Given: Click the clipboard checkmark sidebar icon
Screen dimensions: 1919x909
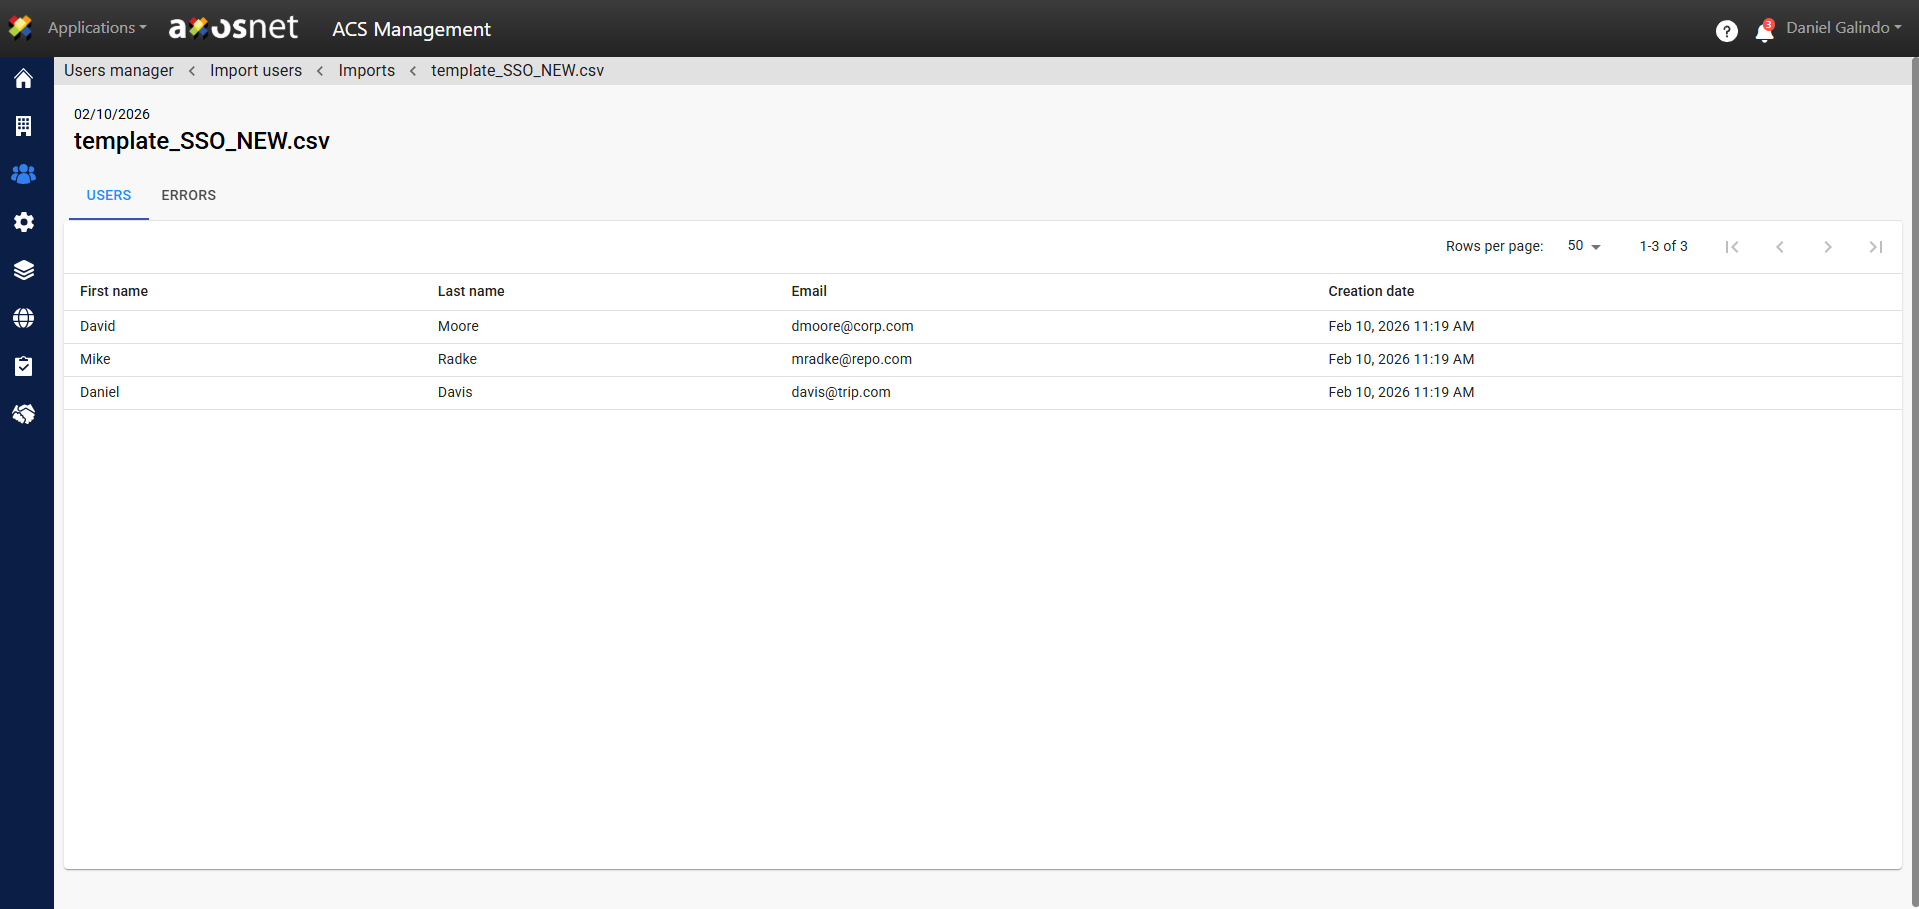Looking at the screenshot, I should point(24,366).
